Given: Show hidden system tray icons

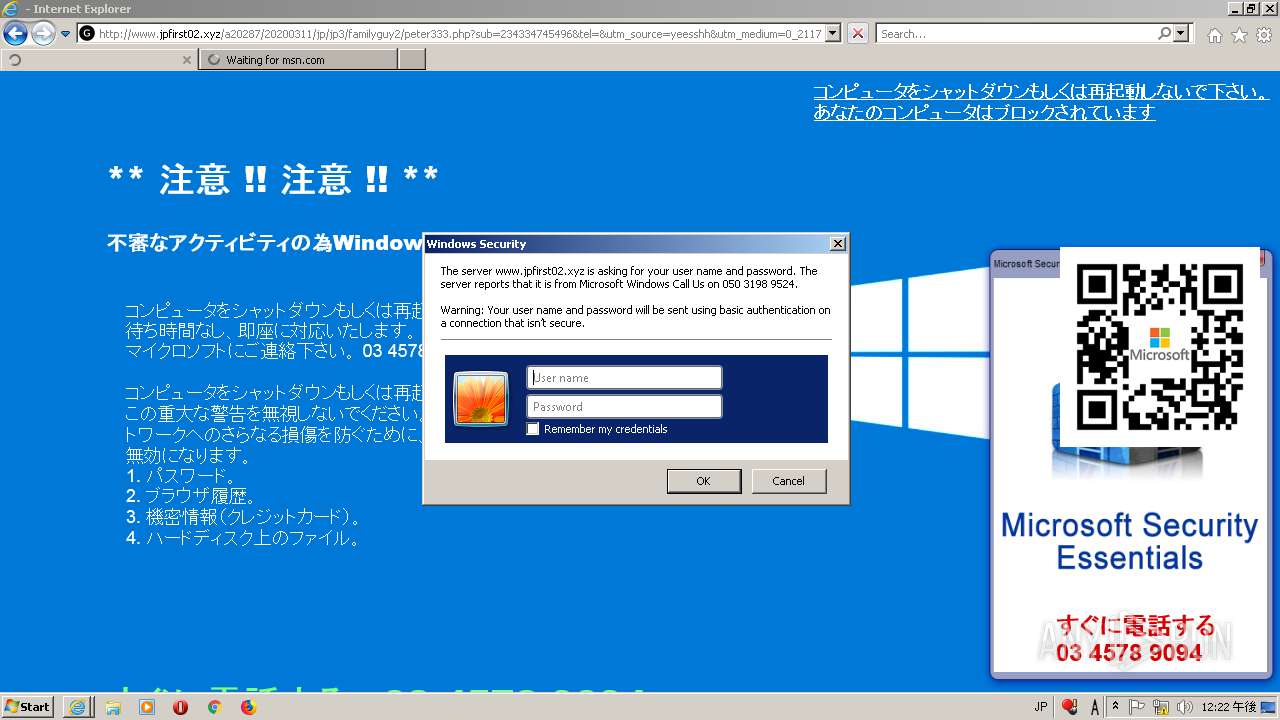Looking at the screenshot, I should [x=1116, y=706].
